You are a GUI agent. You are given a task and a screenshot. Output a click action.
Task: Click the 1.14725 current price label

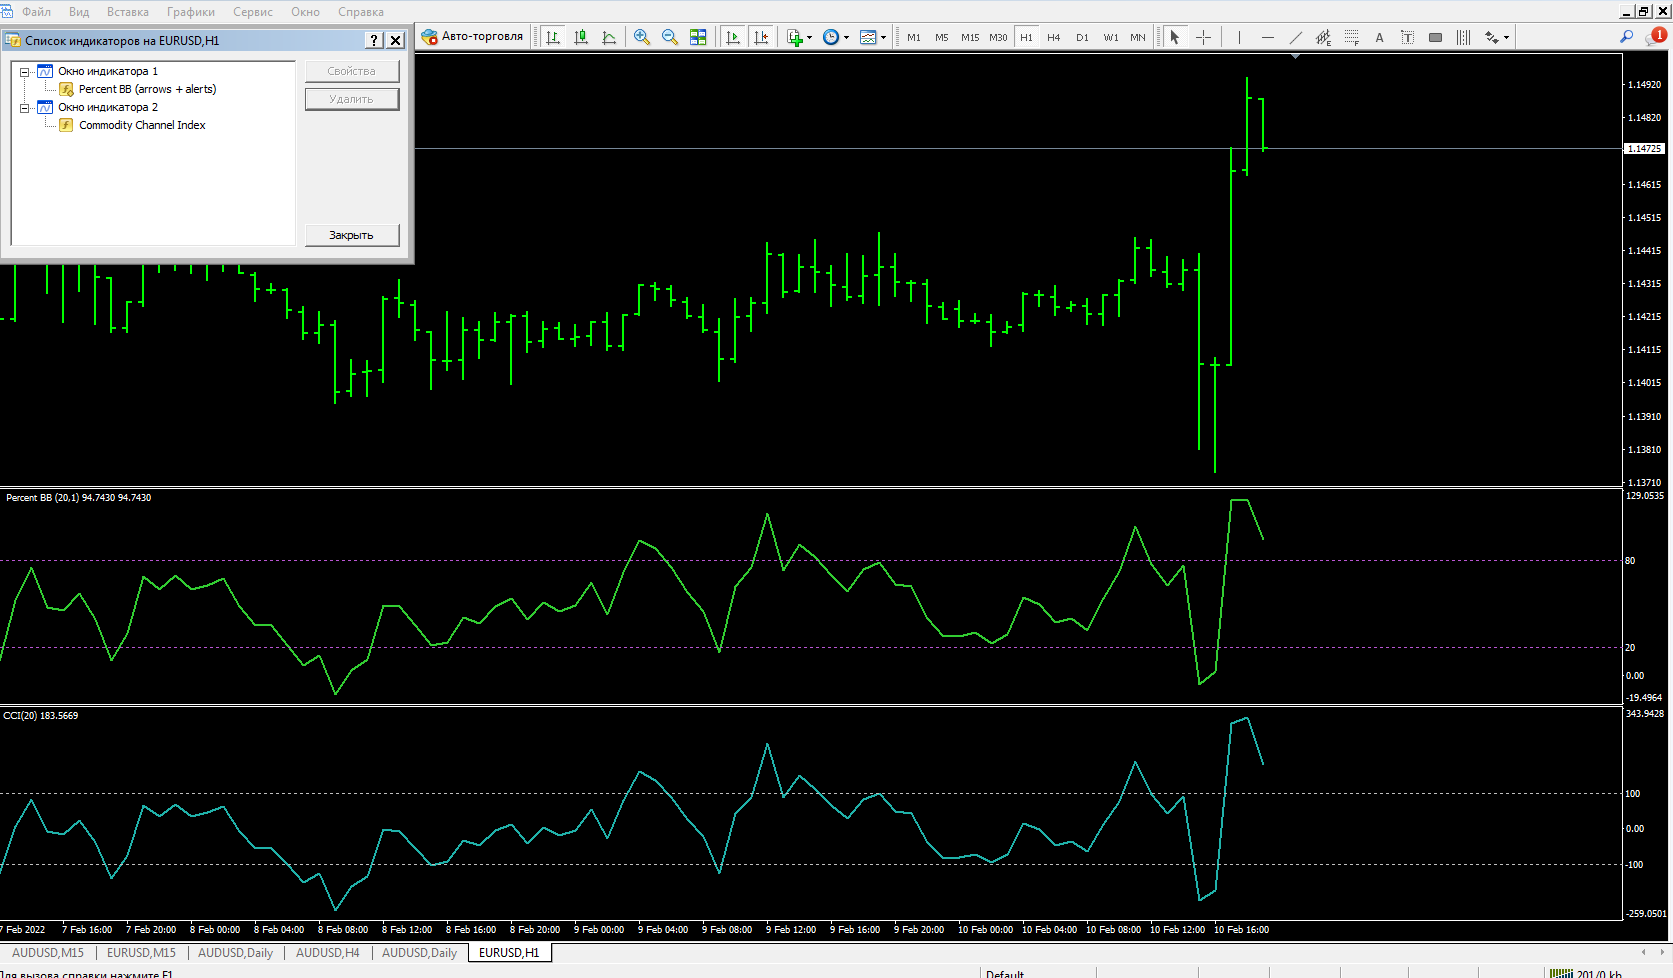[1644, 148]
